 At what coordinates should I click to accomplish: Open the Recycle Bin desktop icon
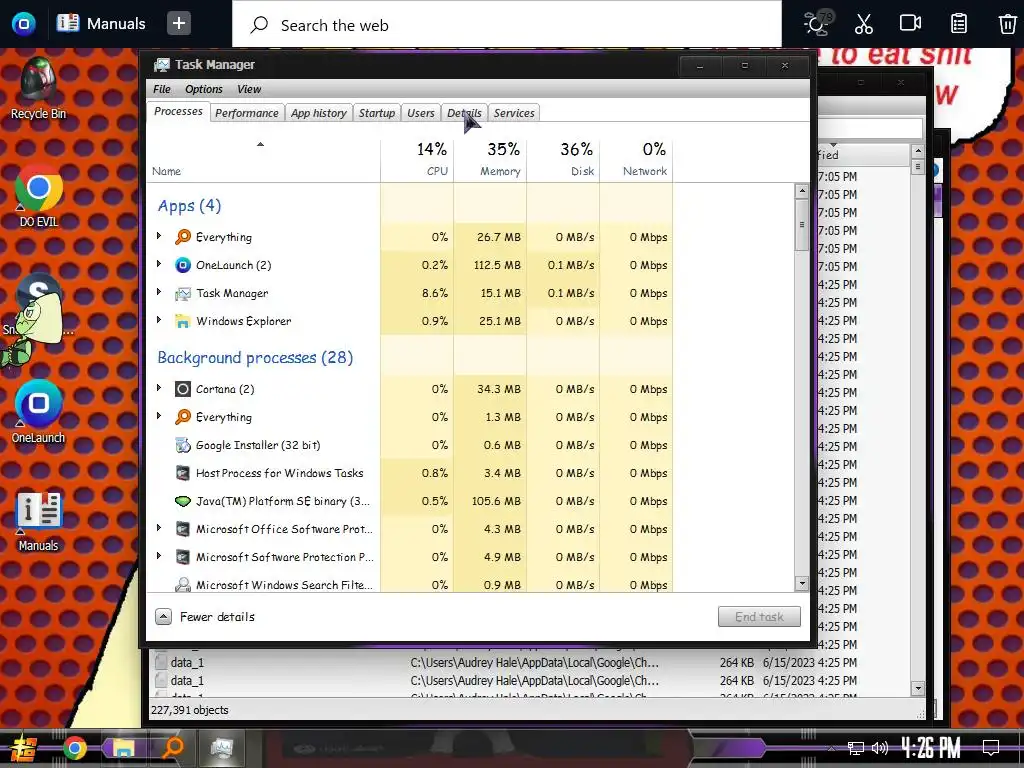[38, 88]
